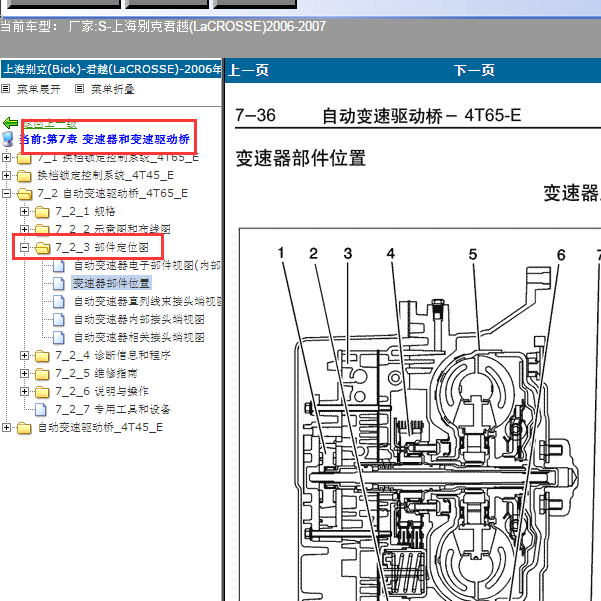Open 自动变速器相关接头端视图 item
601x601 pixels.
139,337
